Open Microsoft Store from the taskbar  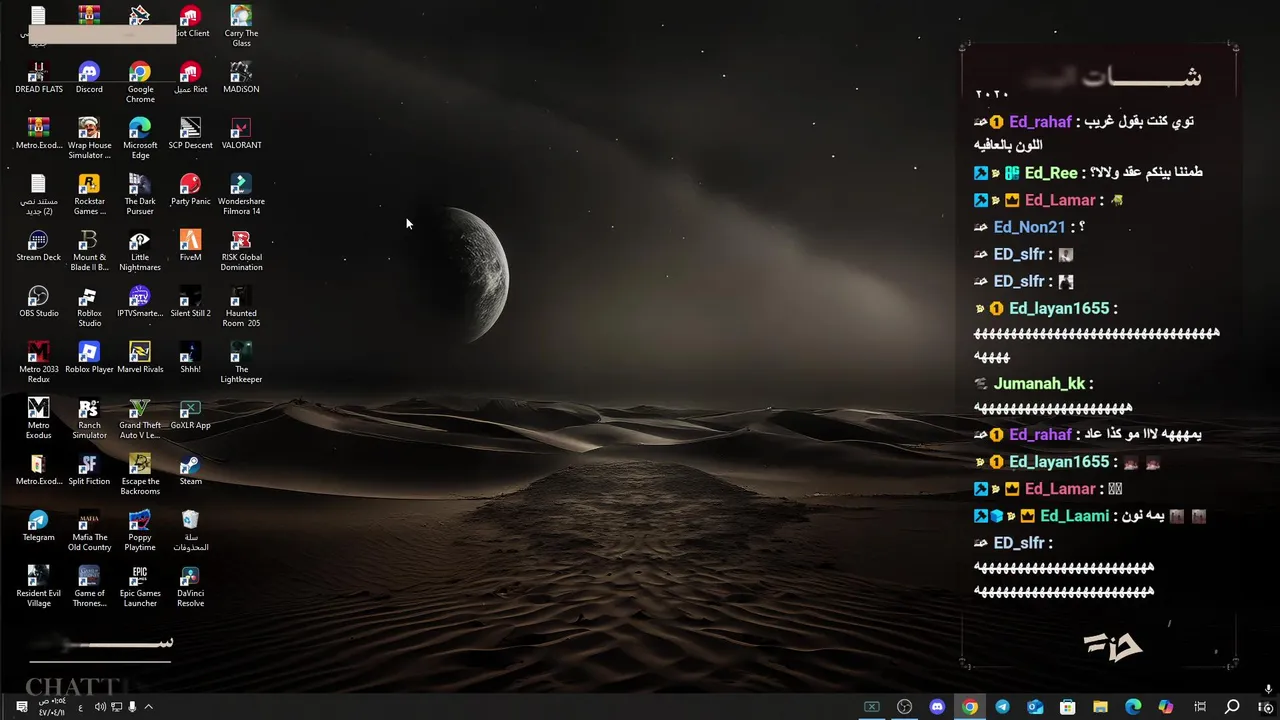click(1067, 707)
